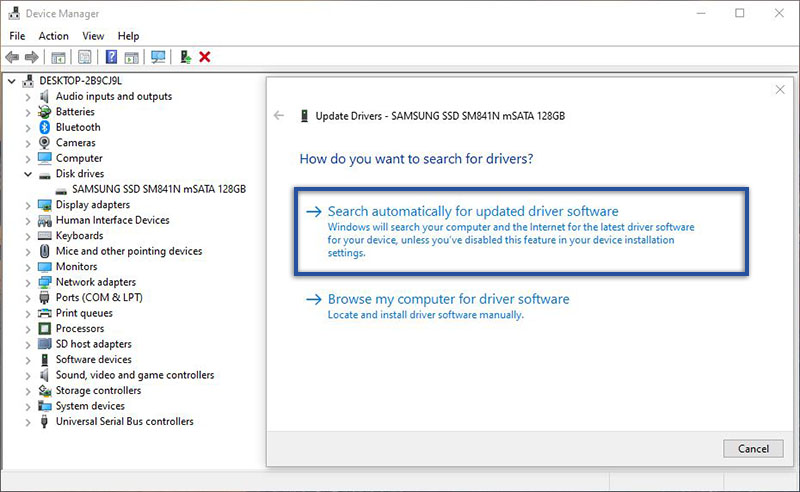Expand the Network adapters chevron

coord(28,283)
